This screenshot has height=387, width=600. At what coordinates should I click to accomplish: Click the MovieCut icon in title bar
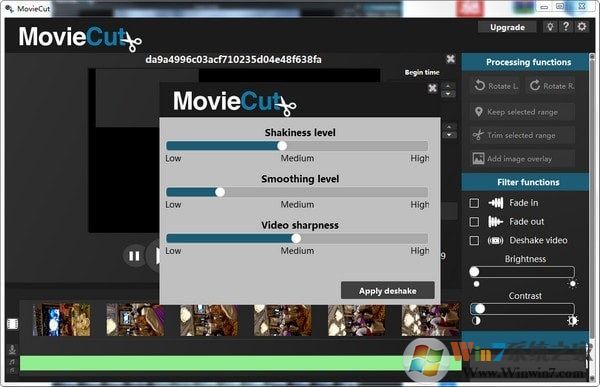10,8
